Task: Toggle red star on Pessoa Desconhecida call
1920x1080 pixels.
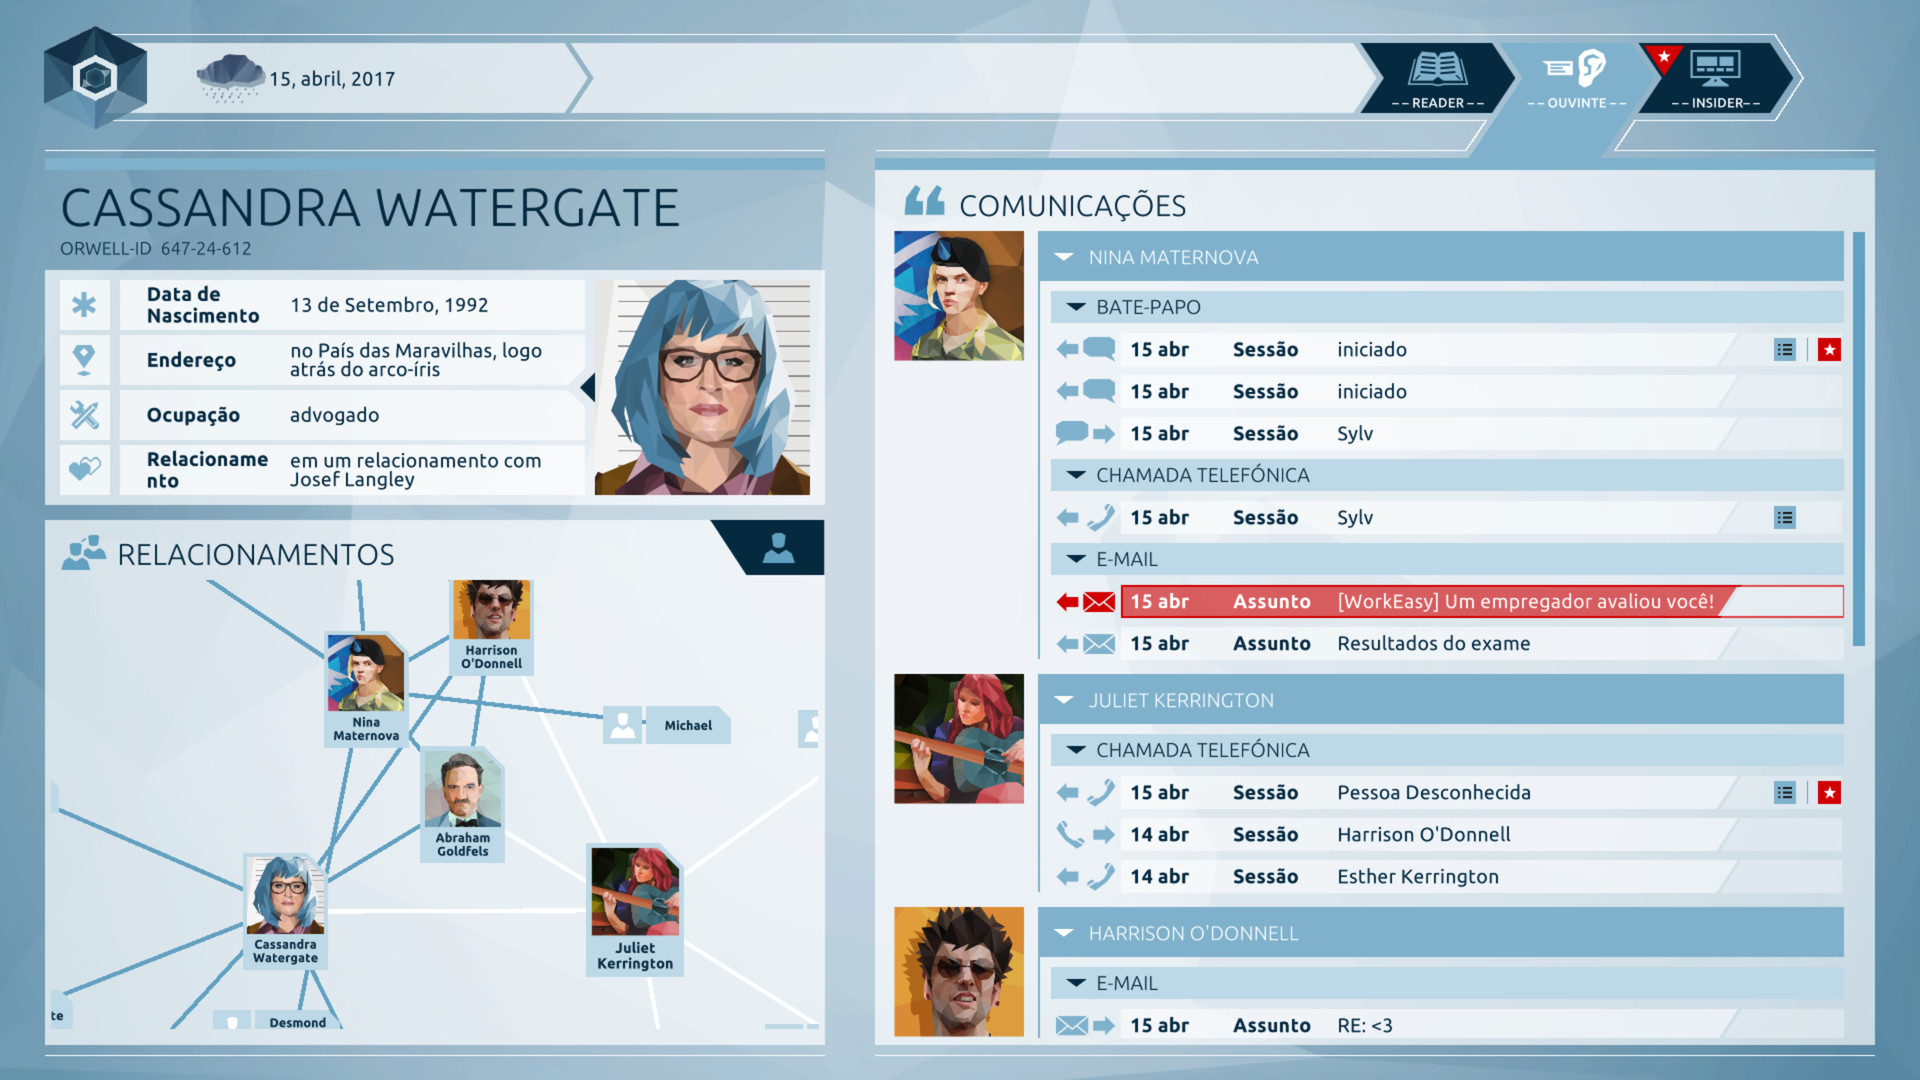Action: coord(1829,792)
